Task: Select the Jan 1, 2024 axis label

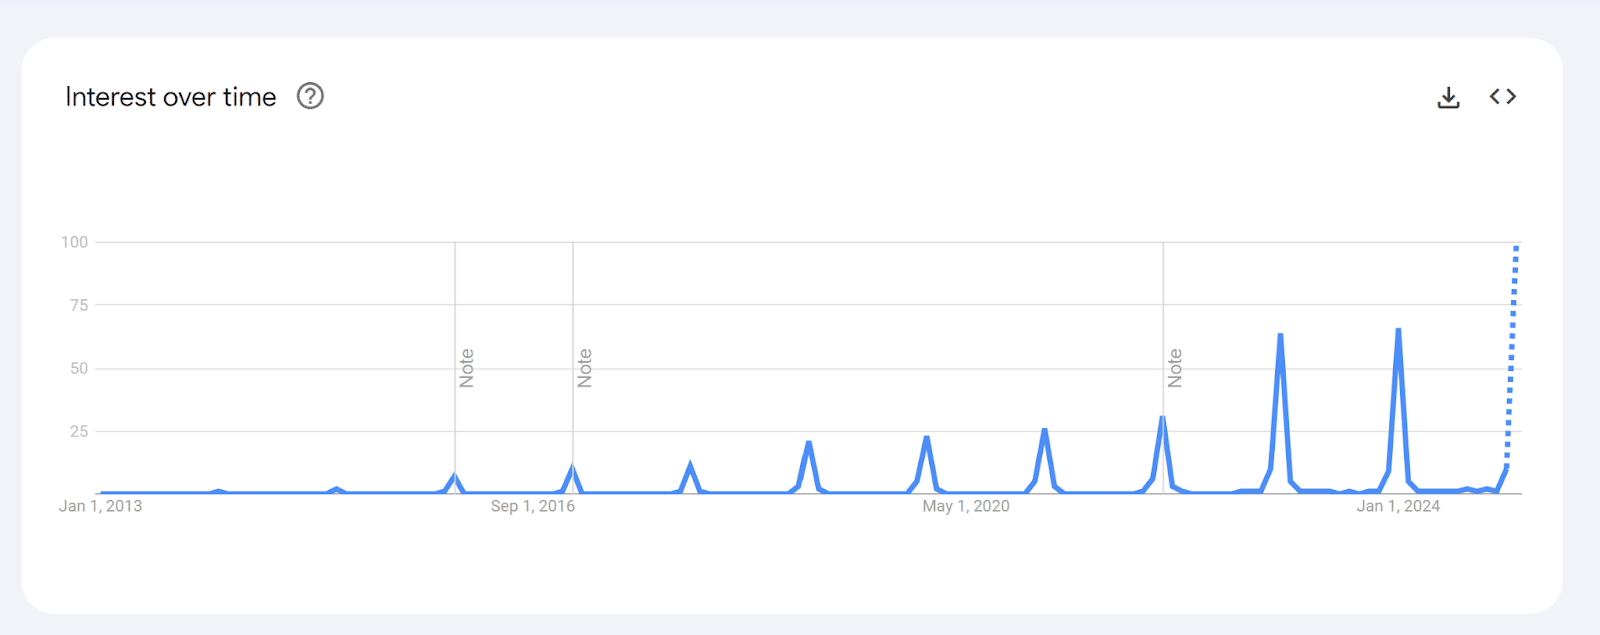Action: click(x=1398, y=506)
